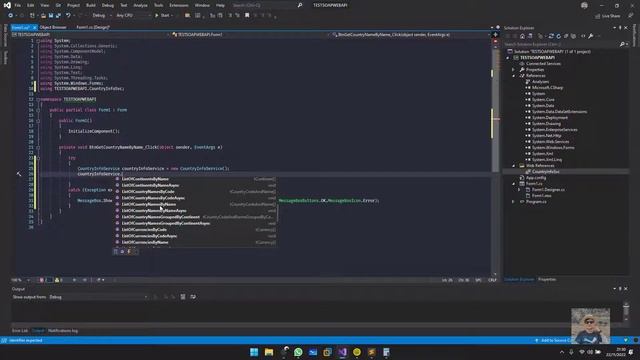The height and width of the screenshot is (360, 640).
Task: Click the warning indicator icon below editor
Action: click(57, 280)
